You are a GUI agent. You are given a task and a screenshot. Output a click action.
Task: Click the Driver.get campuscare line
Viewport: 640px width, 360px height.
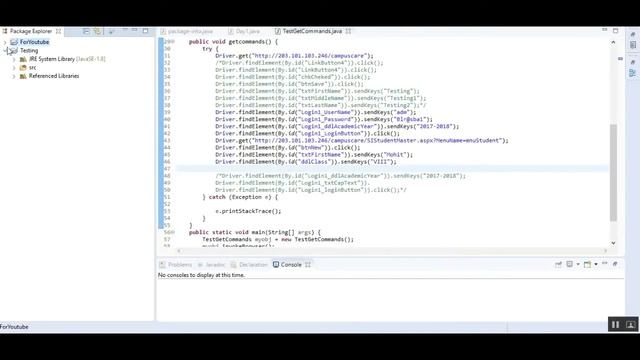click(x=294, y=56)
